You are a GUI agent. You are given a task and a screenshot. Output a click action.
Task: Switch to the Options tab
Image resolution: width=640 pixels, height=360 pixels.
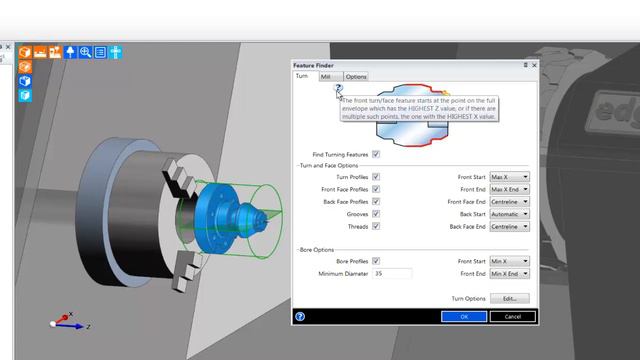356,76
